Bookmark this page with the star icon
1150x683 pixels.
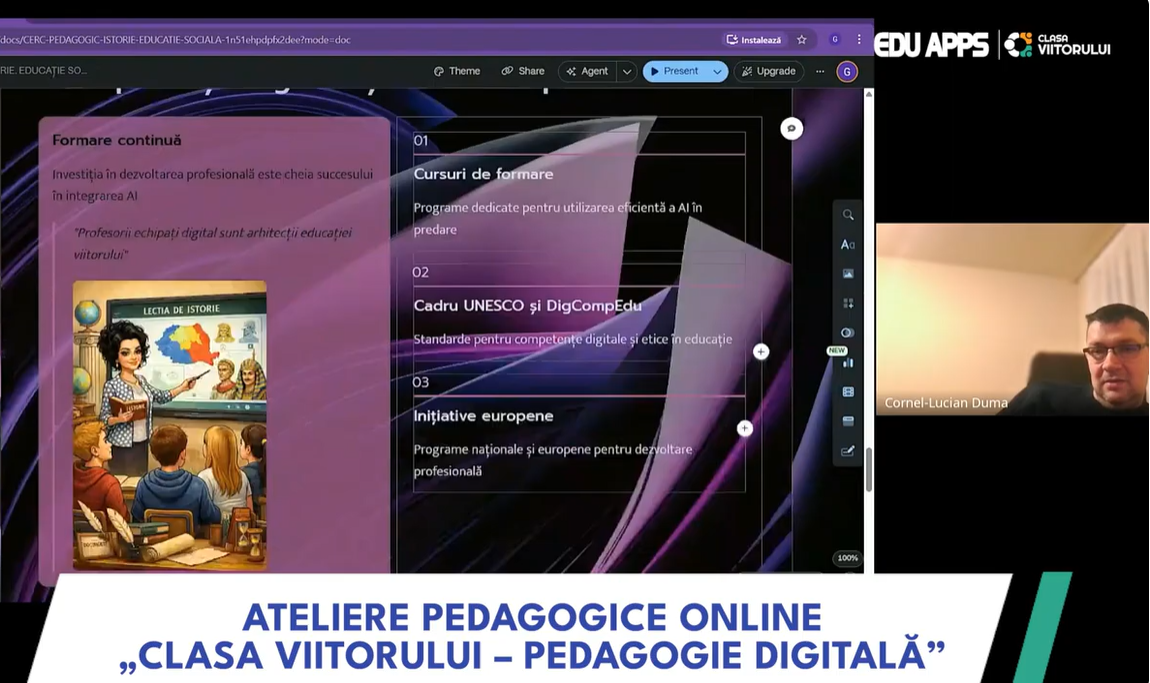(802, 40)
